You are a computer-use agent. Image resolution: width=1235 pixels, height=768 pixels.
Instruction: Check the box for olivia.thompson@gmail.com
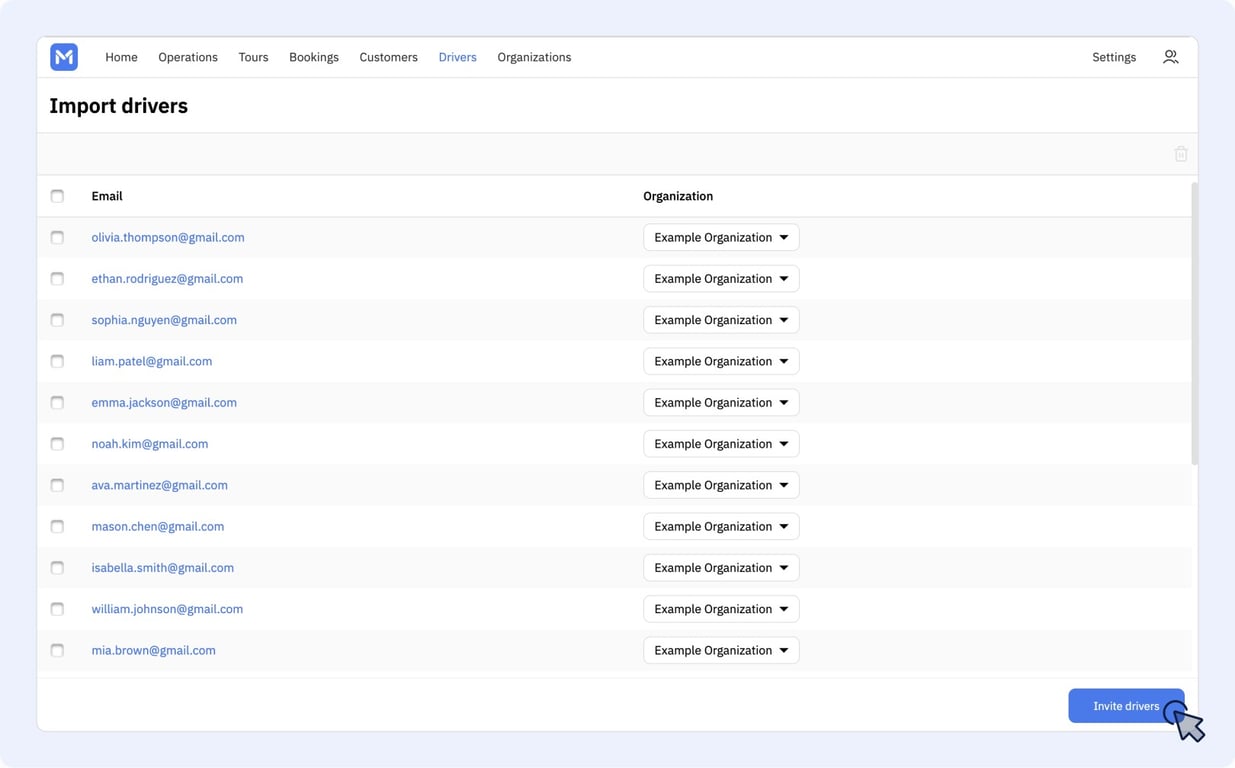pyautogui.click(x=57, y=238)
